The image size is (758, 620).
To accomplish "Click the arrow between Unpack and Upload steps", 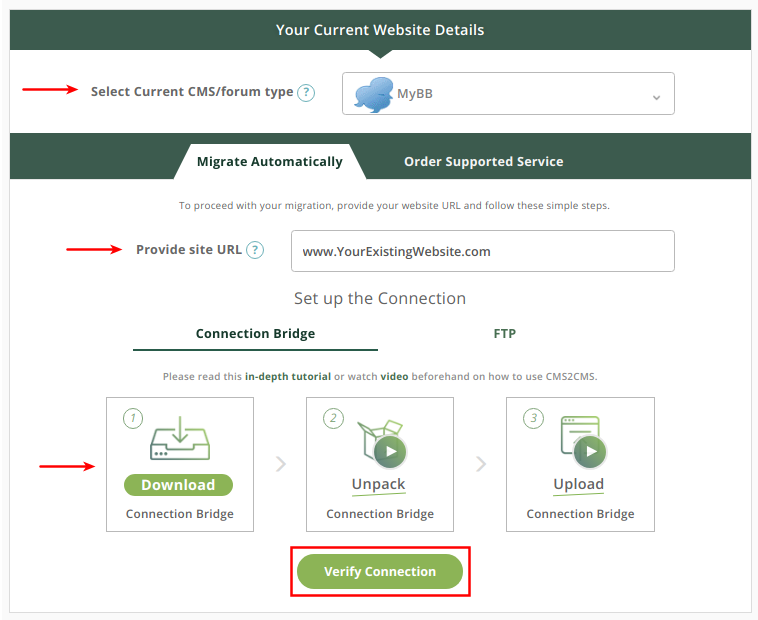I will click(x=481, y=464).
